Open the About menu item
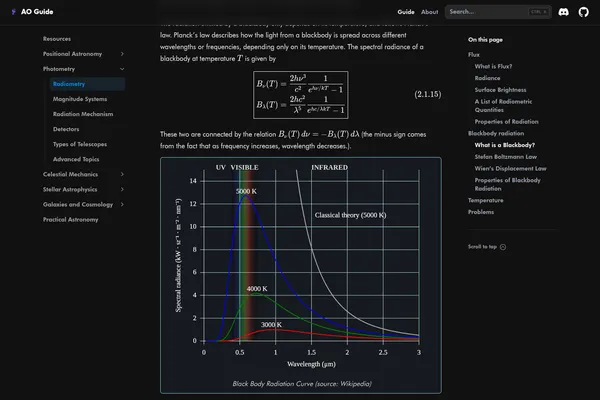Image resolution: width=600 pixels, height=400 pixels. 429,12
